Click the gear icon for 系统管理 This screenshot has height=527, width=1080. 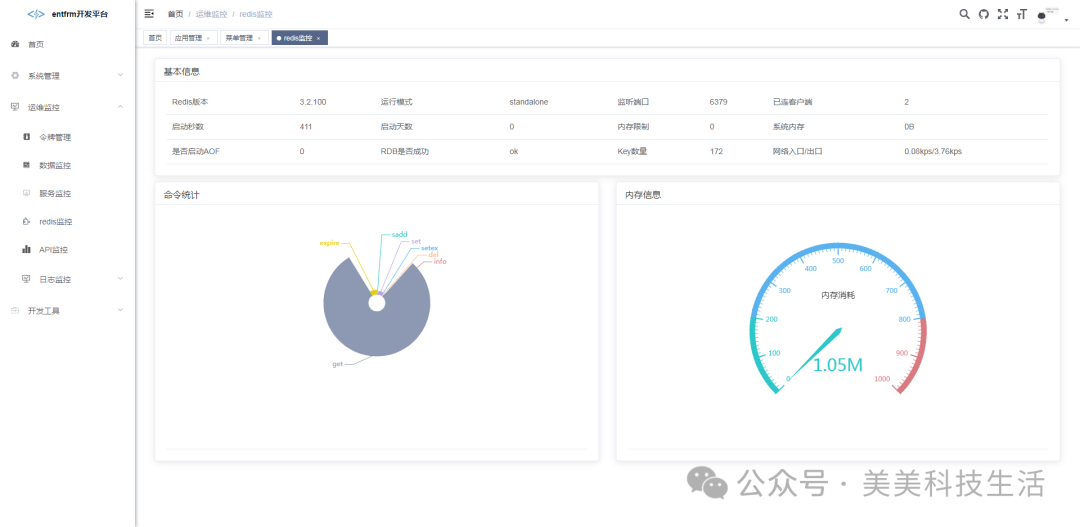pos(15,75)
